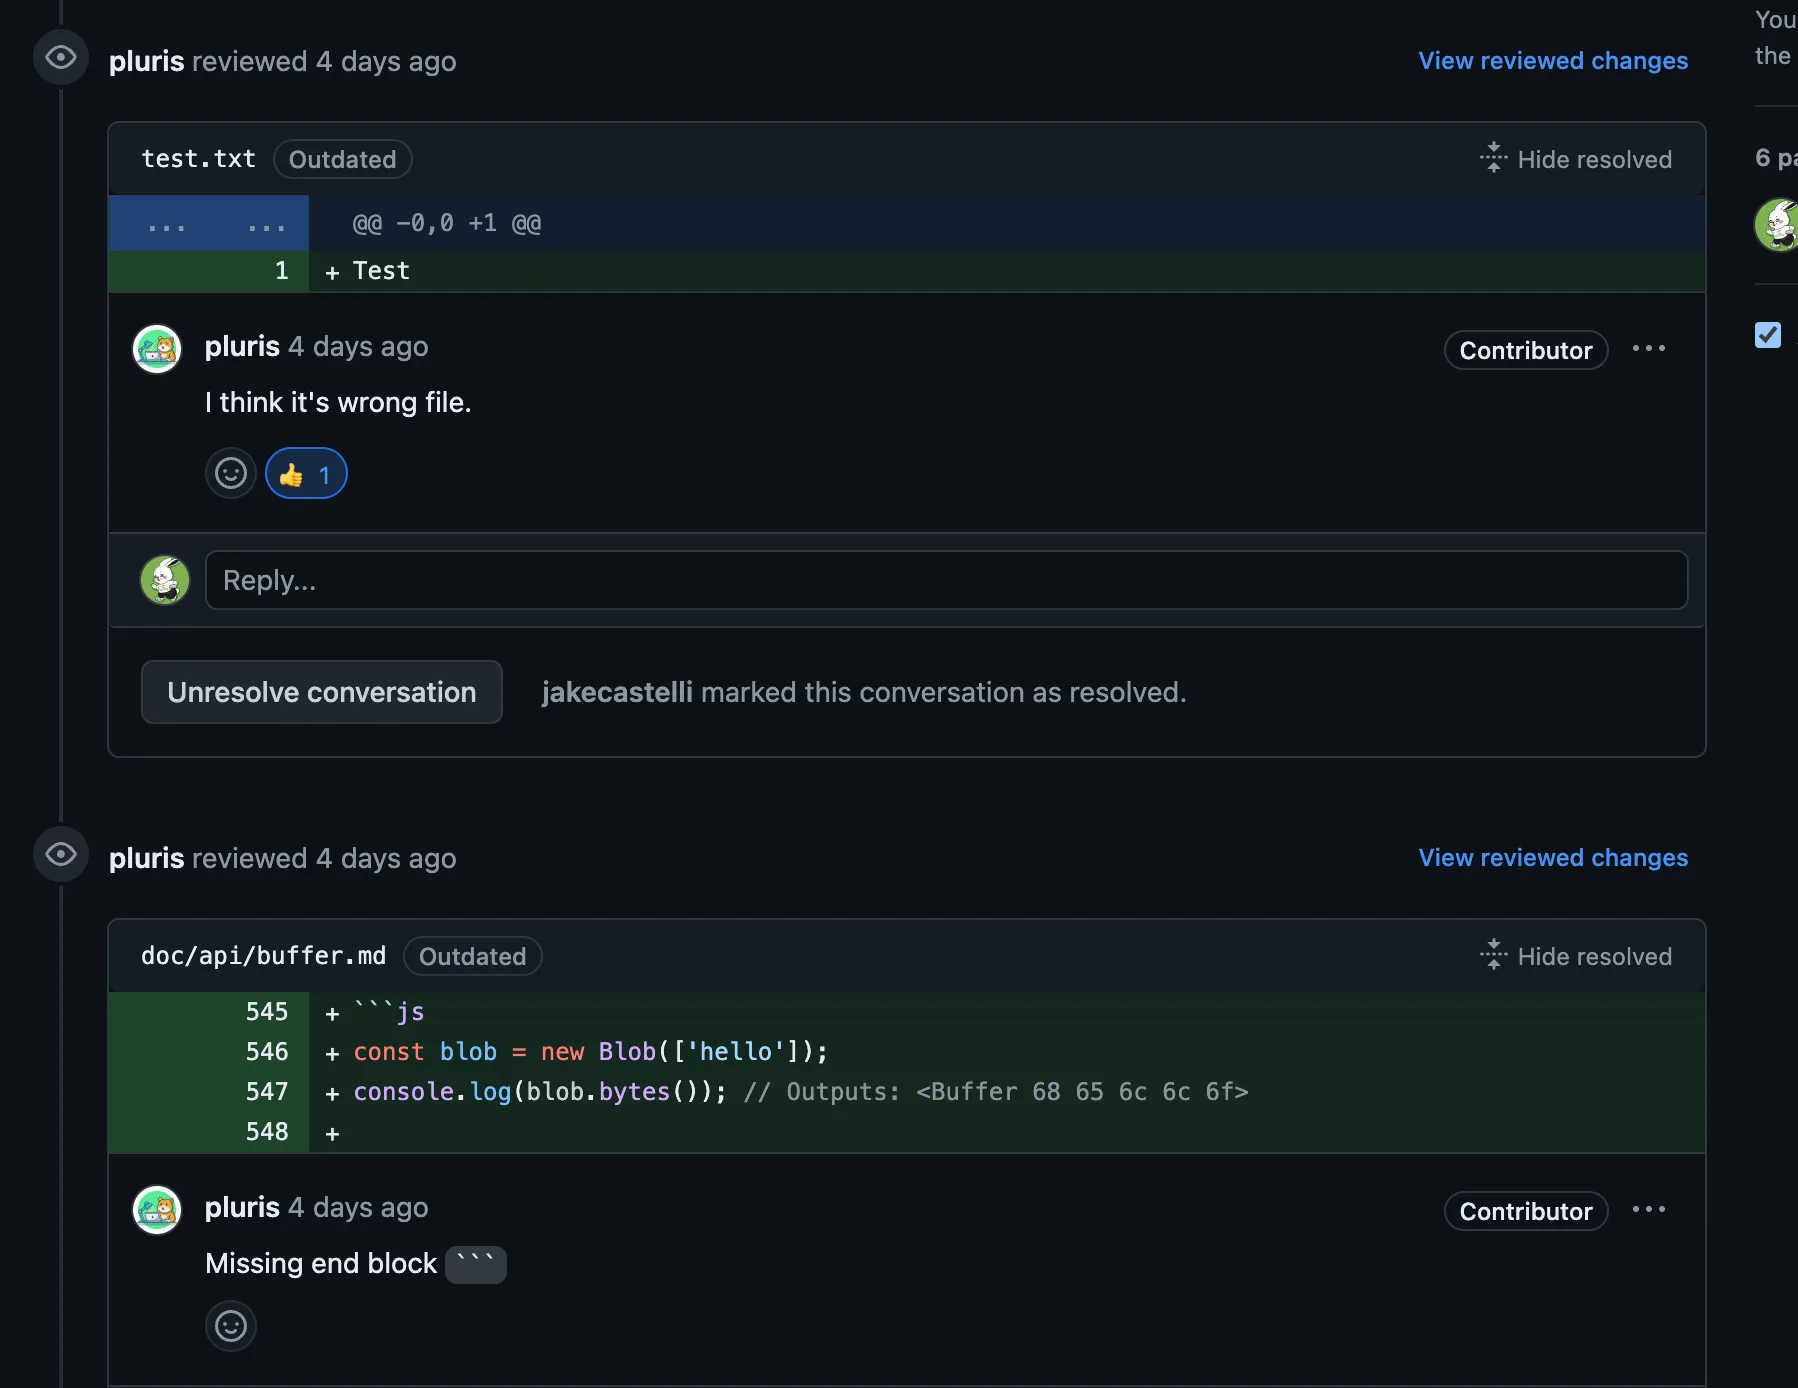Viewport: 1798px width, 1388px height.
Task: Click the eye review icon above buffer.md review
Action: pyautogui.click(x=61, y=855)
